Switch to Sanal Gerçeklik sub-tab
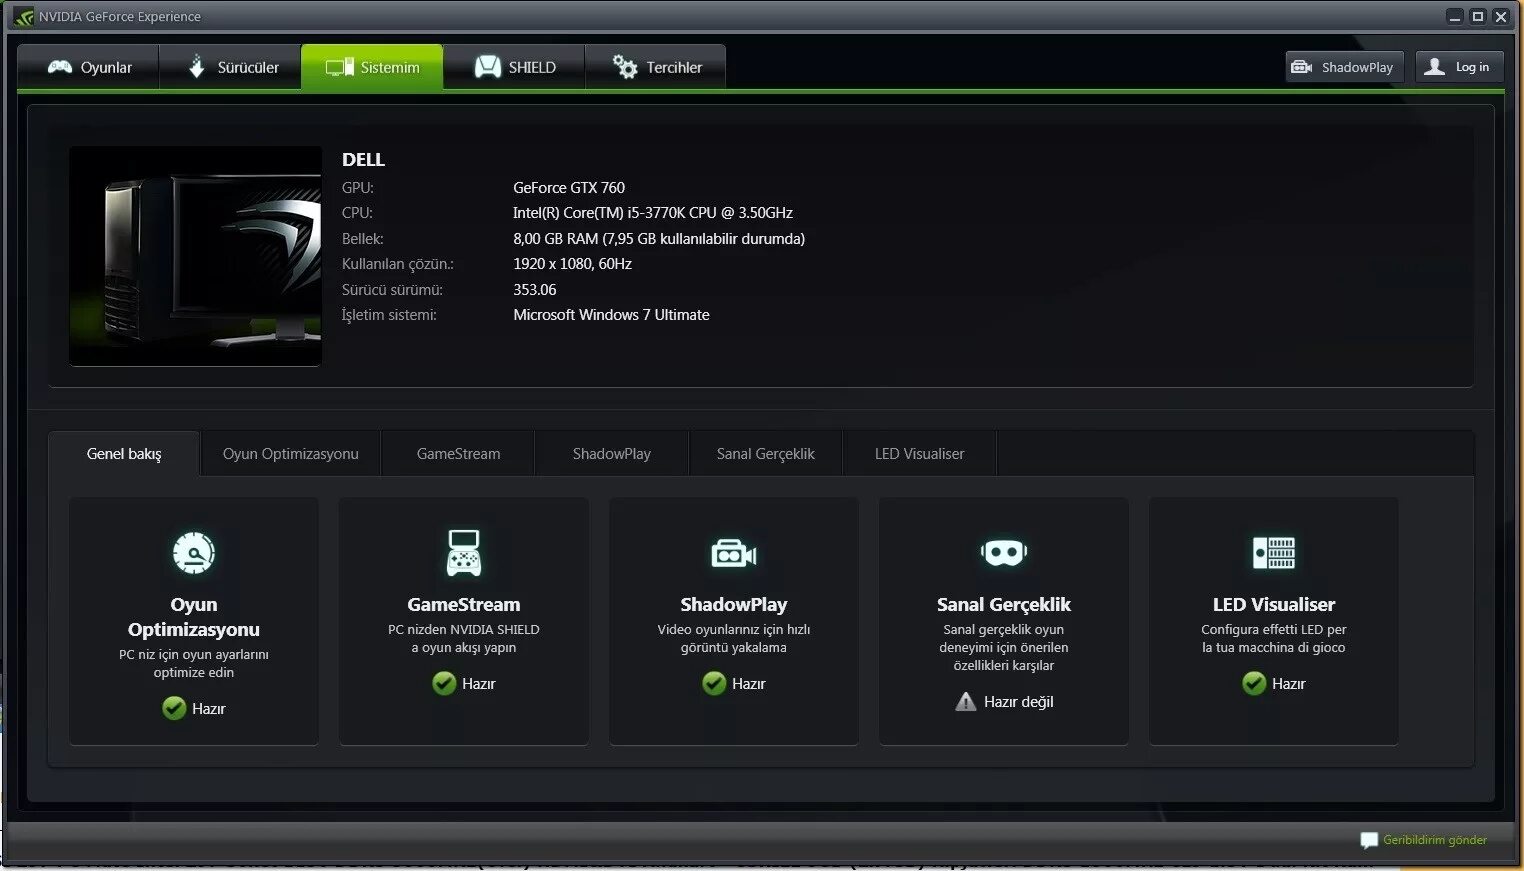Screen dimensions: 1524x871 coord(765,454)
